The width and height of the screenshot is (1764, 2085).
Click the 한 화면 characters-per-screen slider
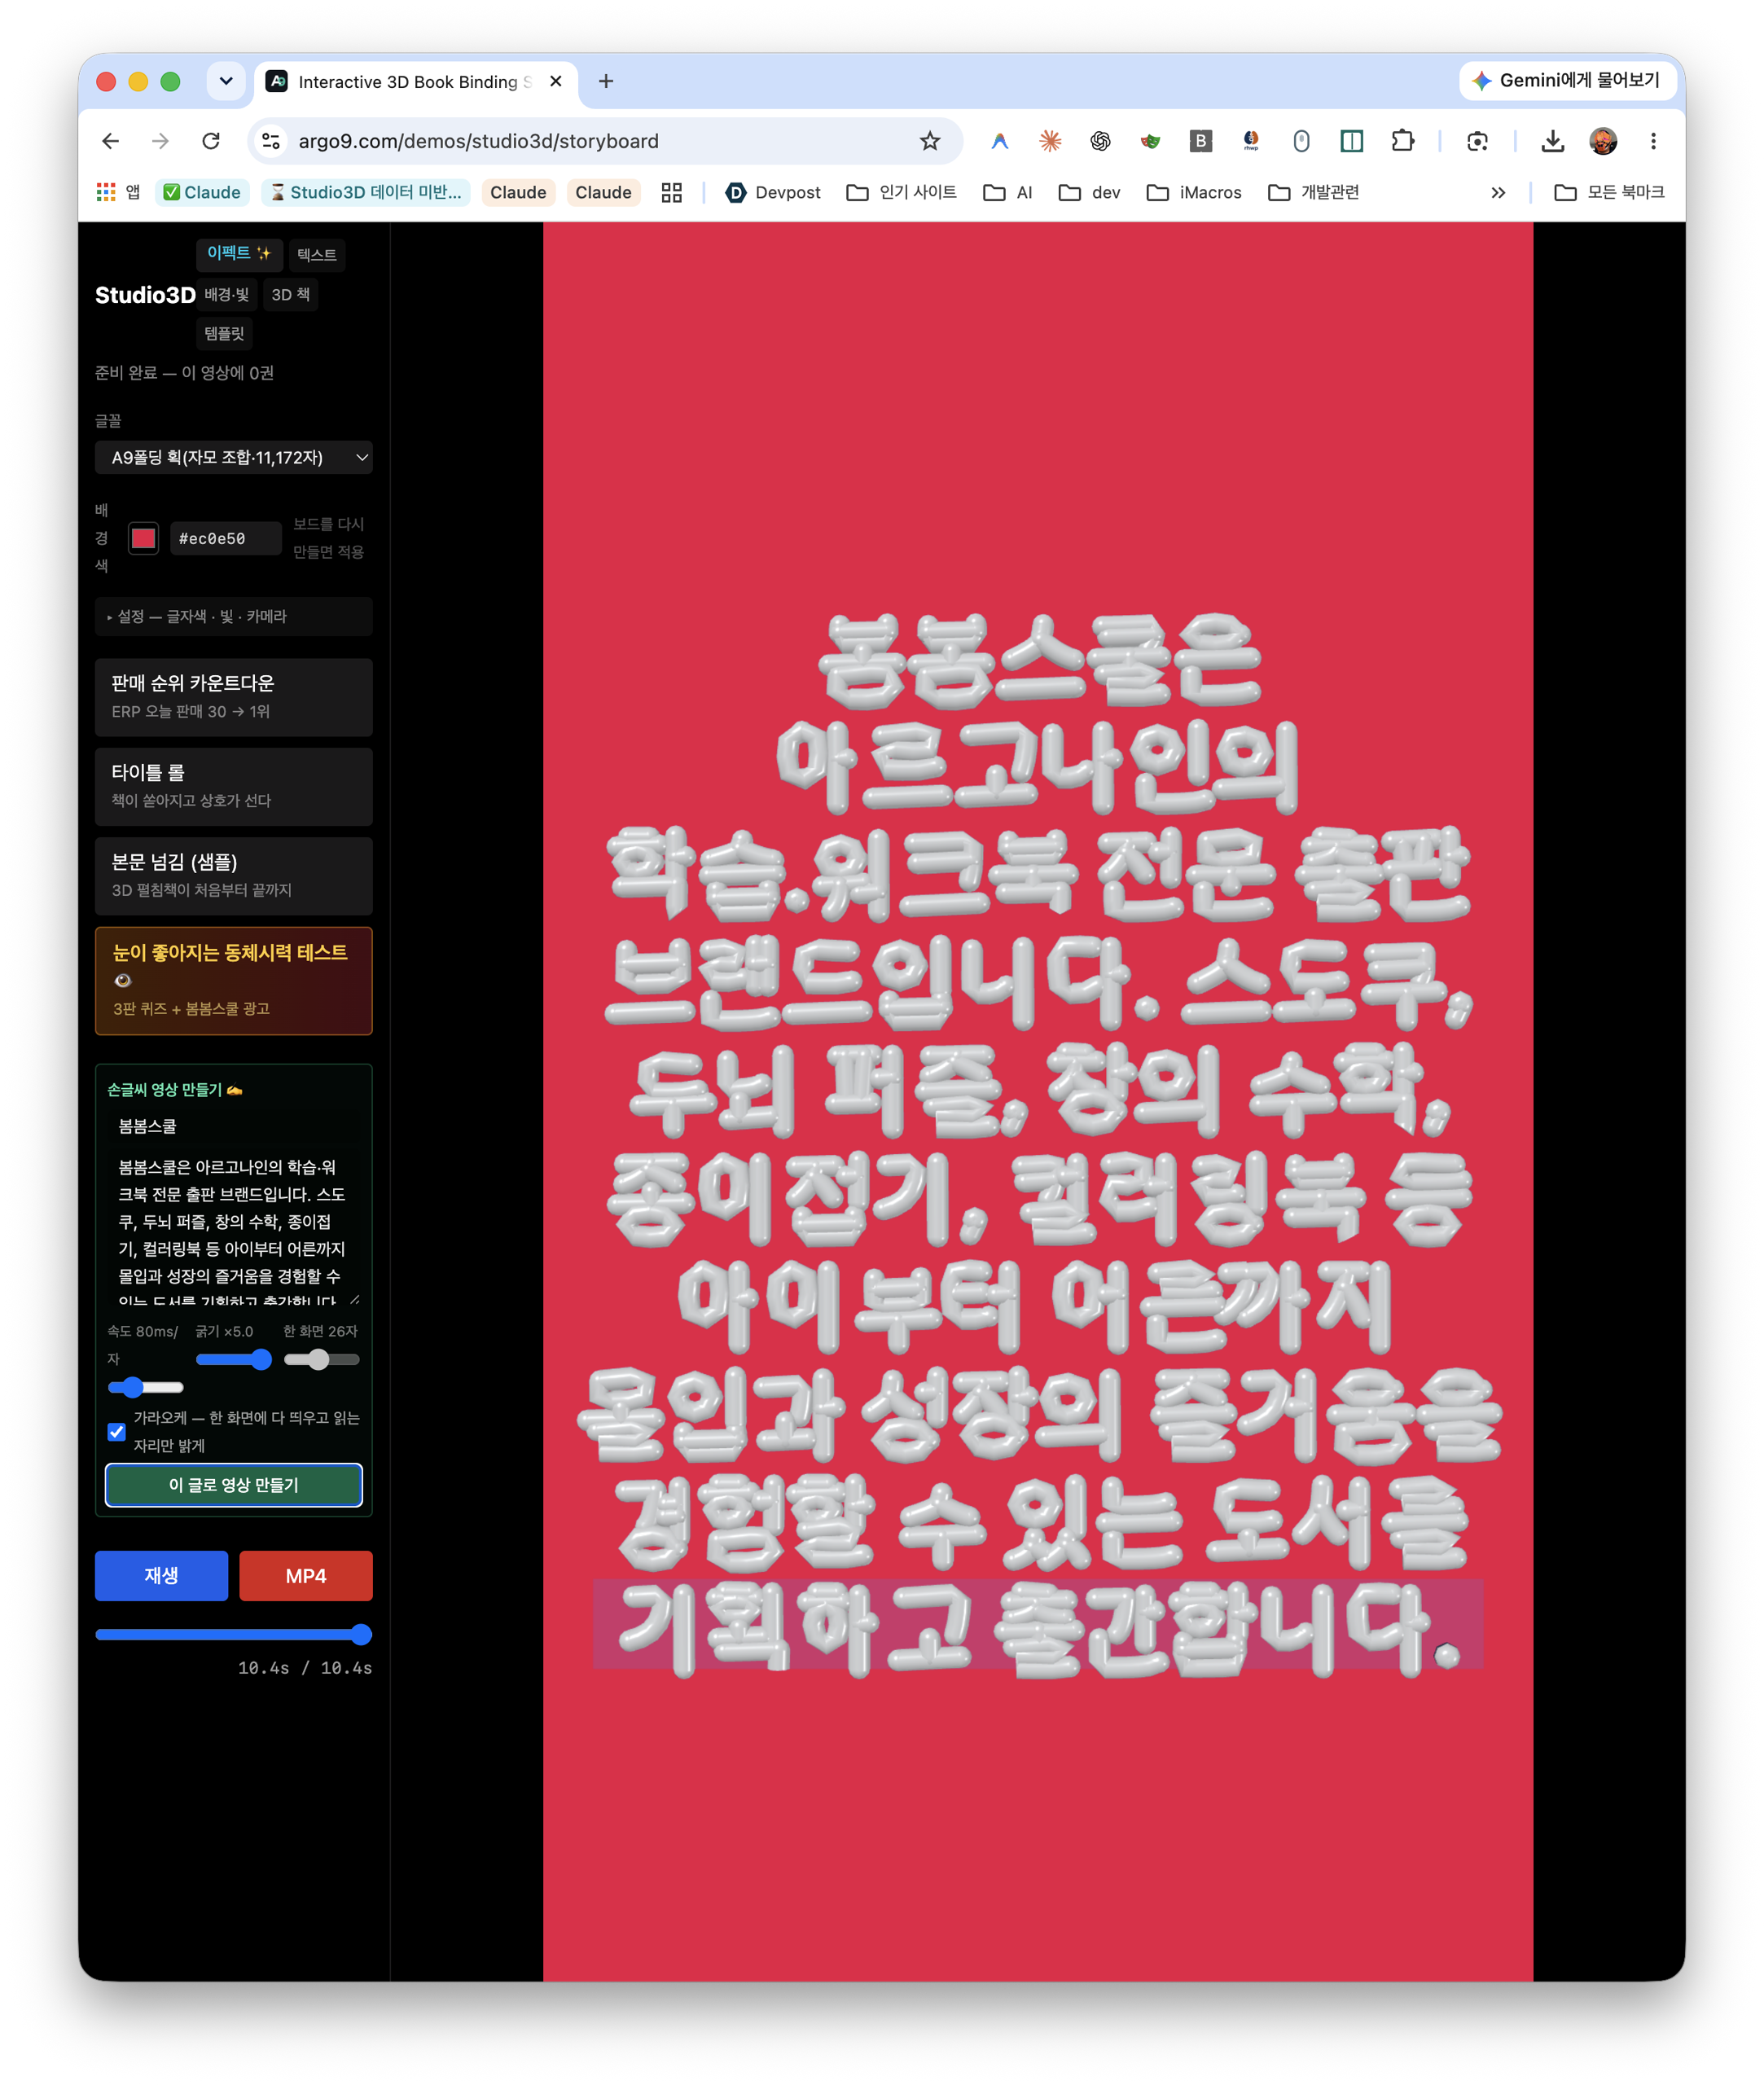click(322, 1359)
